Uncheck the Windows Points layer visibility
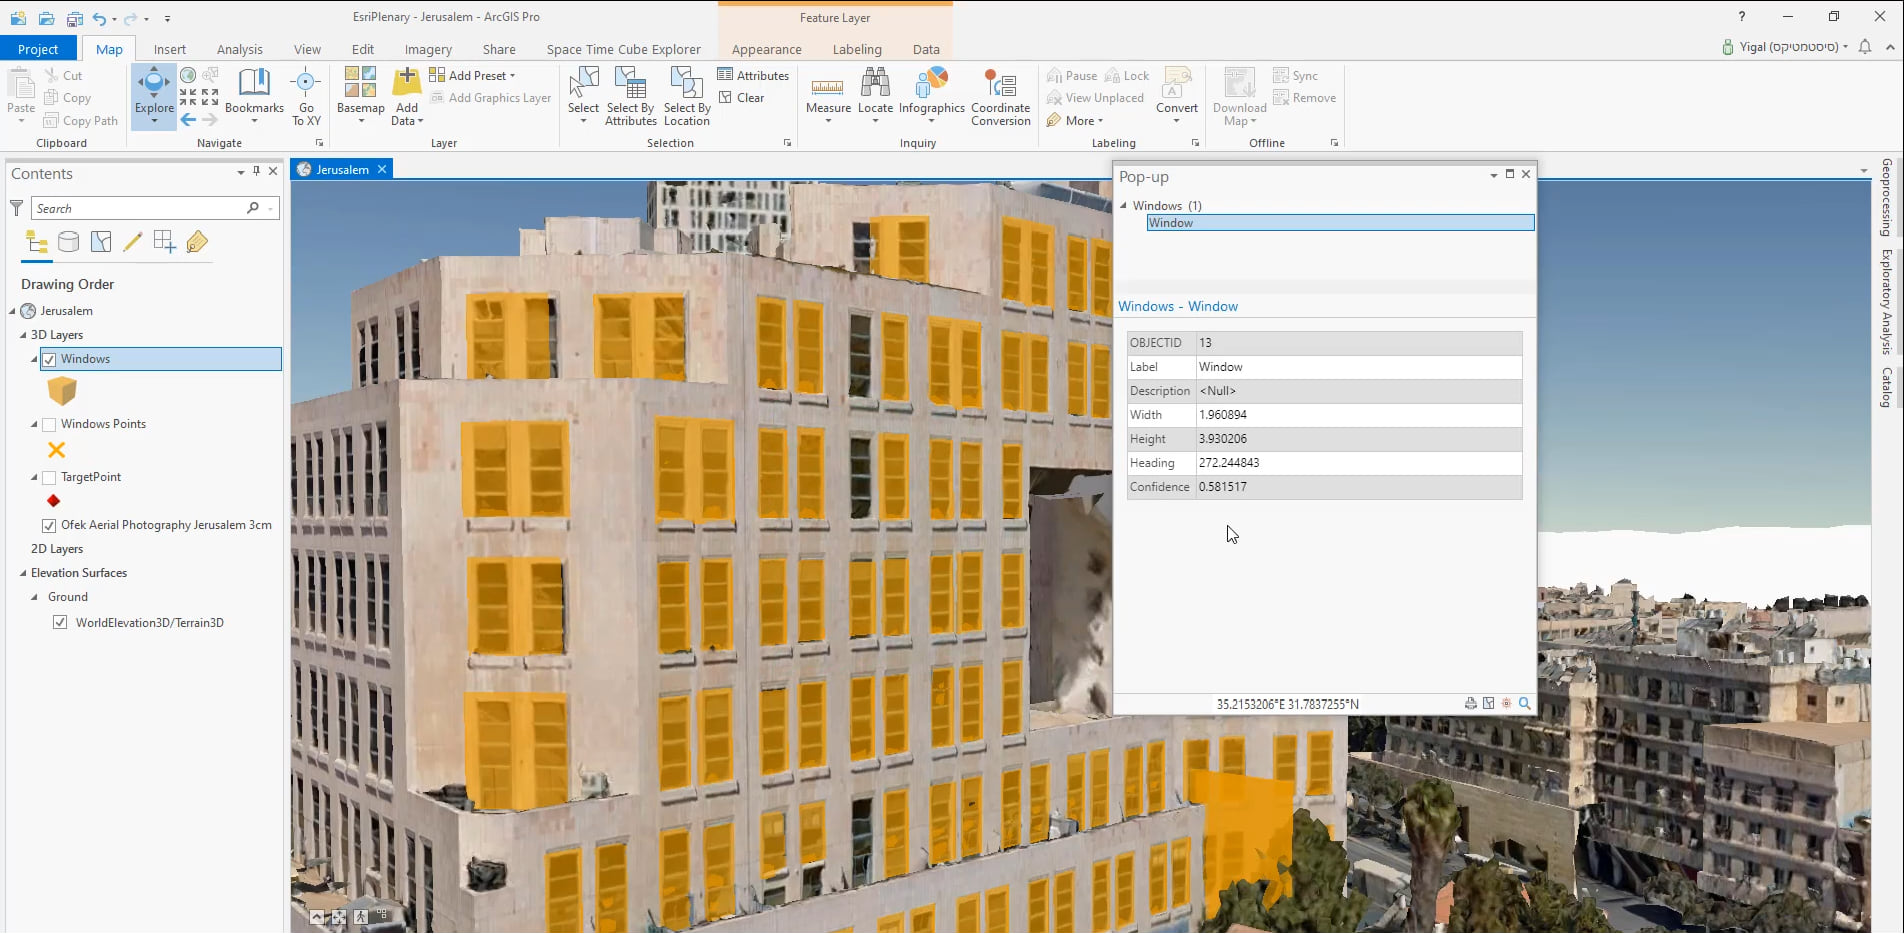This screenshot has width=1904, height=934. point(48,423)
